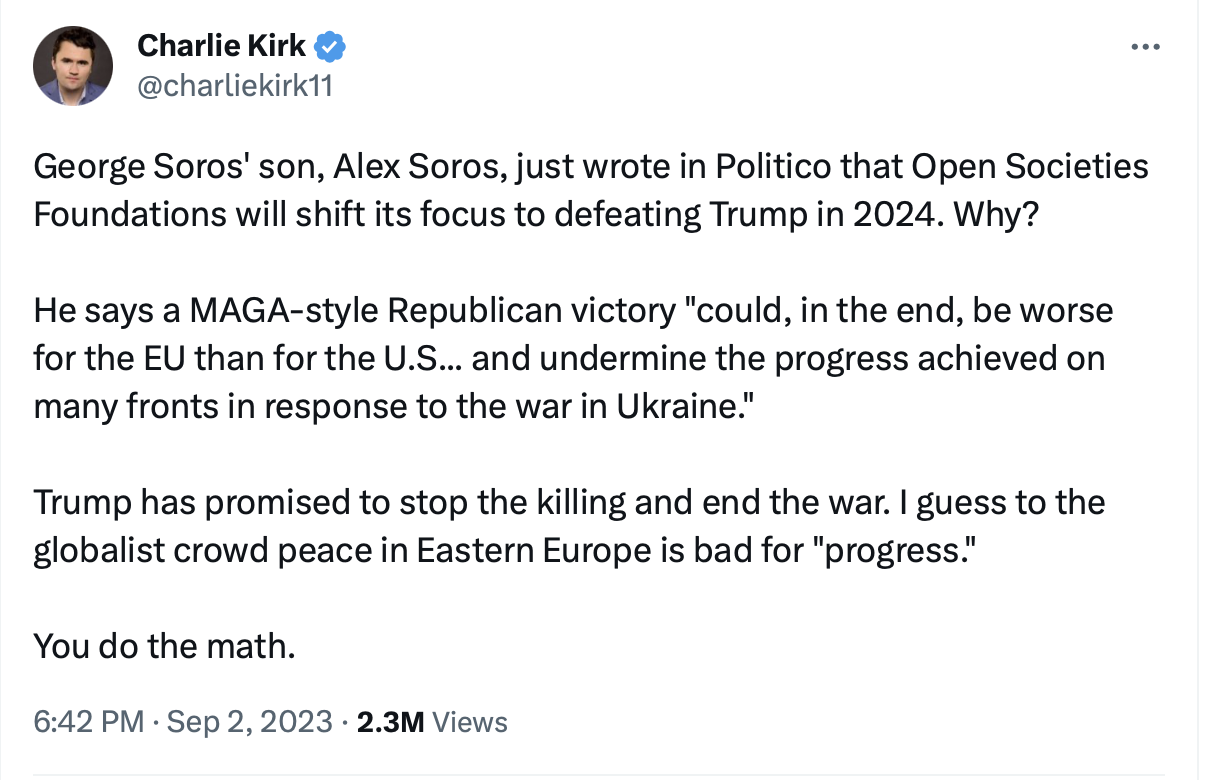The width and height of the screenshot is (1210, 780).
Task: Click the "You do the math." line
Action: 165,646
